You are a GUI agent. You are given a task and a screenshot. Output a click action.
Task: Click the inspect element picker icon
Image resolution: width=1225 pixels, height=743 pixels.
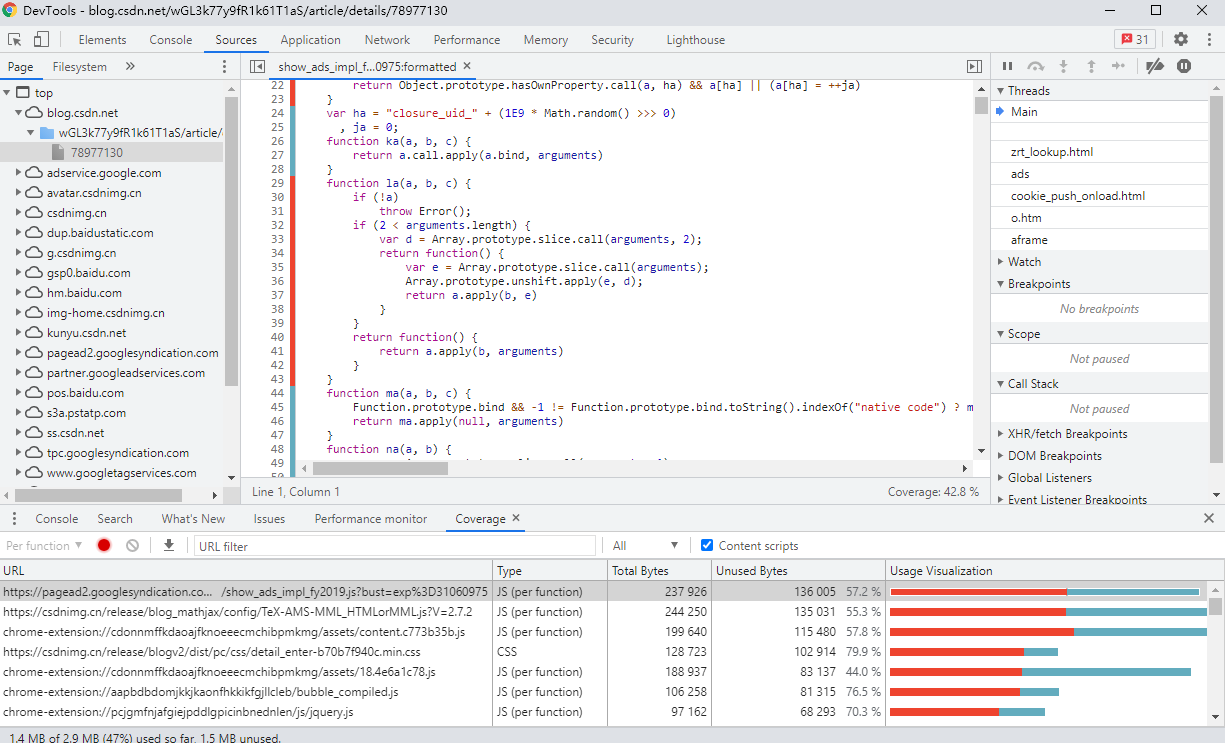(15, 40)
